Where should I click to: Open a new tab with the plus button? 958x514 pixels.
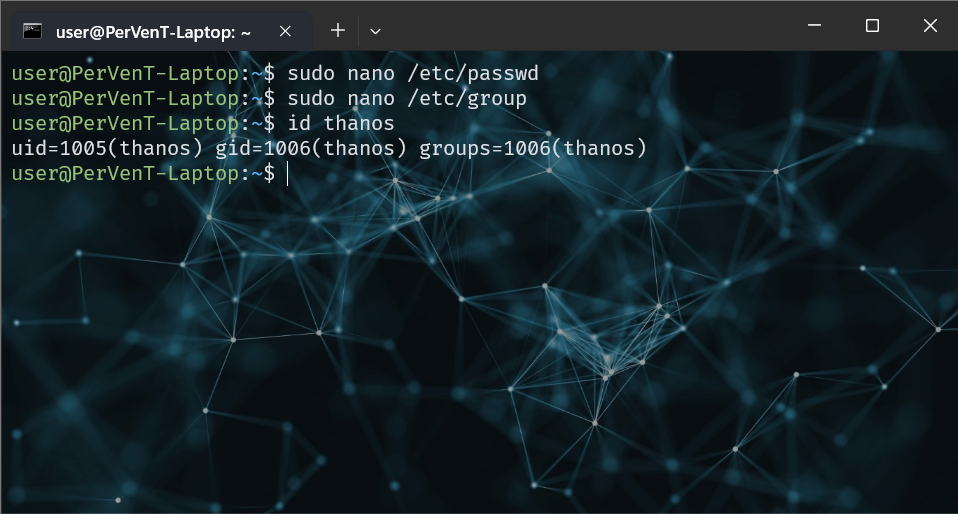[338, 31]
